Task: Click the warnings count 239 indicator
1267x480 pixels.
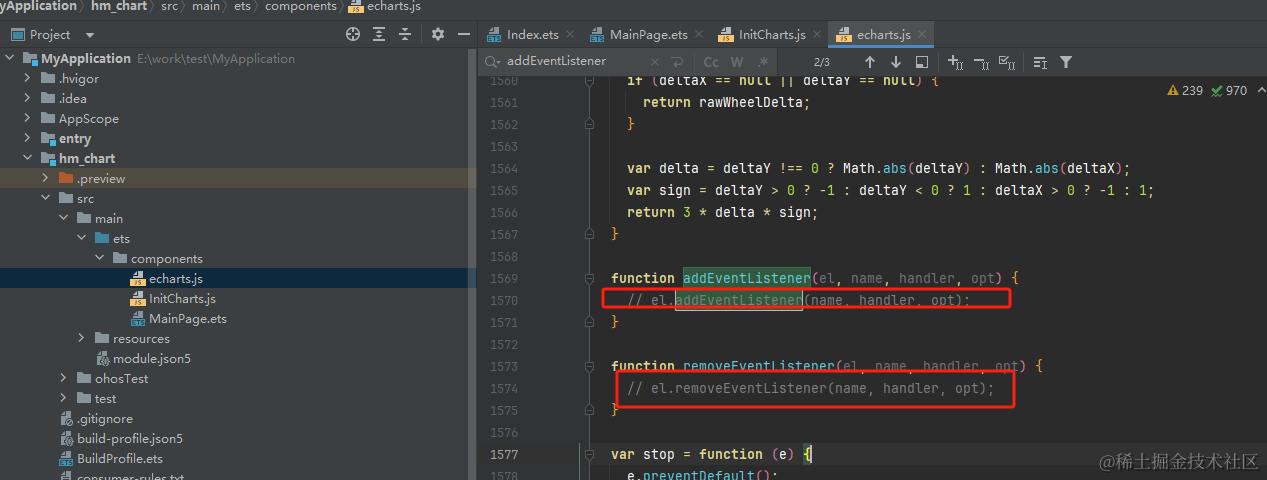Action: click(x=1185, y=90)
